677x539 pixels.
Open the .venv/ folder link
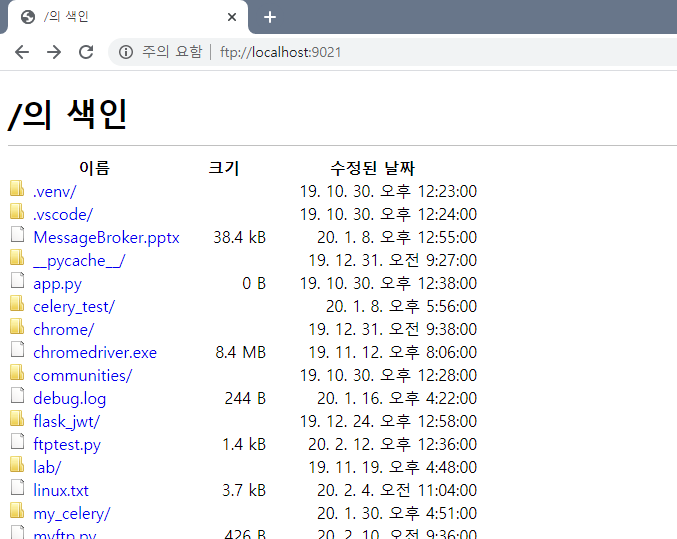(55, 191)
